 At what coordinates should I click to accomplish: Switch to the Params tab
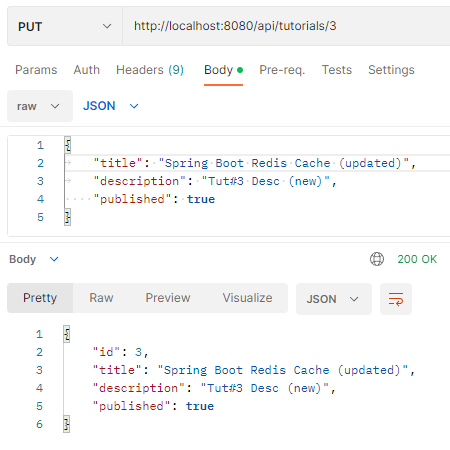point(36,70)
